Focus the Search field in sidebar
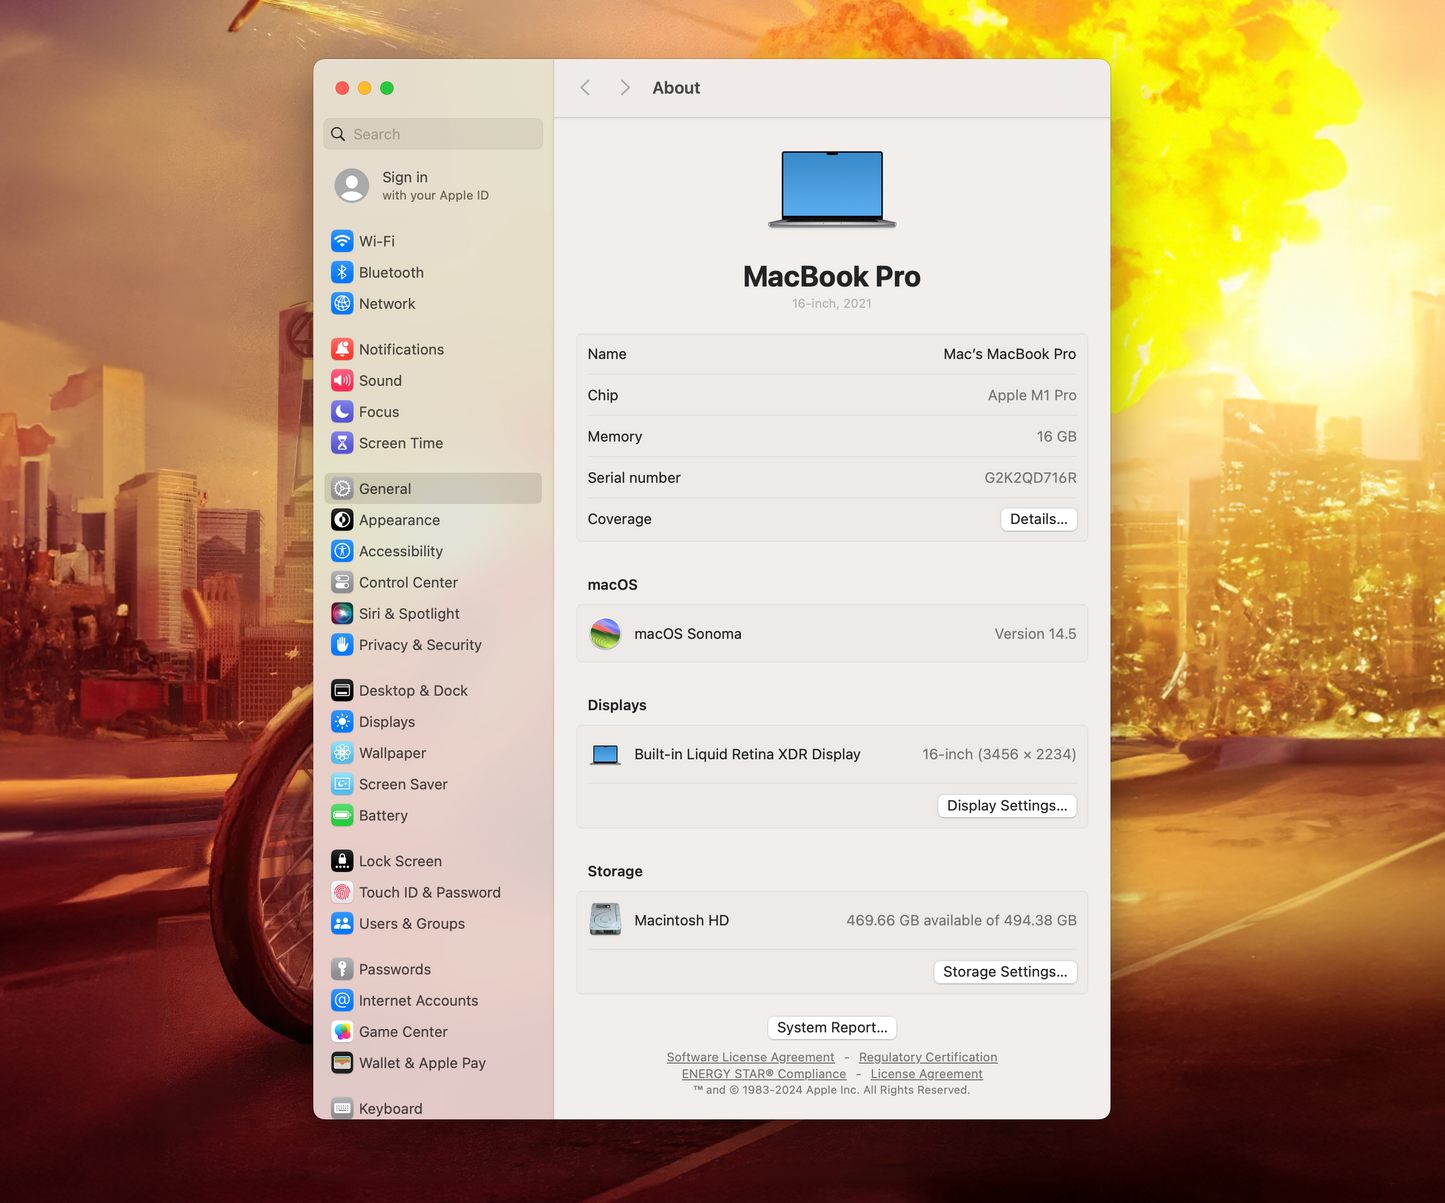 433,134
